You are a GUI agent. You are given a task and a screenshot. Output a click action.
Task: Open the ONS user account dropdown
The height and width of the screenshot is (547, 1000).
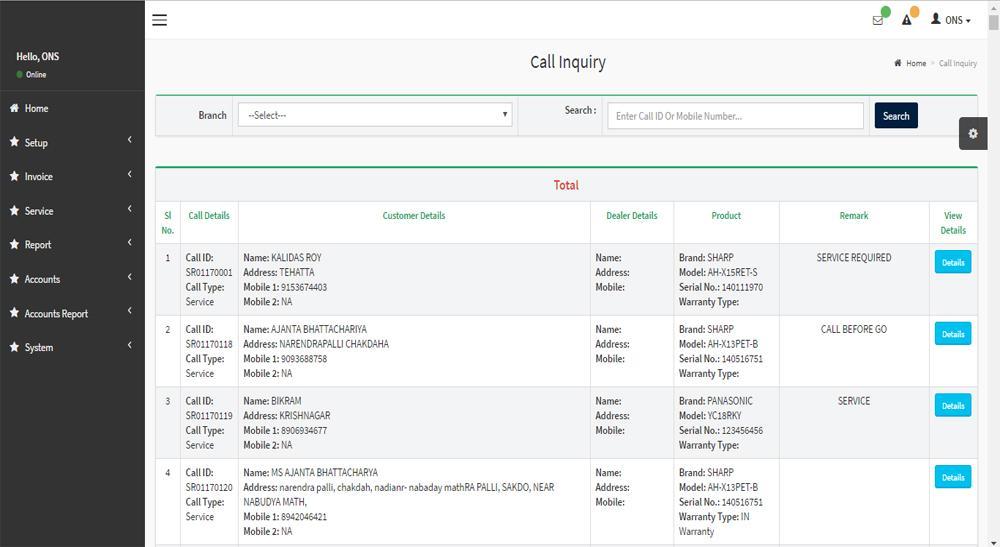point(950,20)
